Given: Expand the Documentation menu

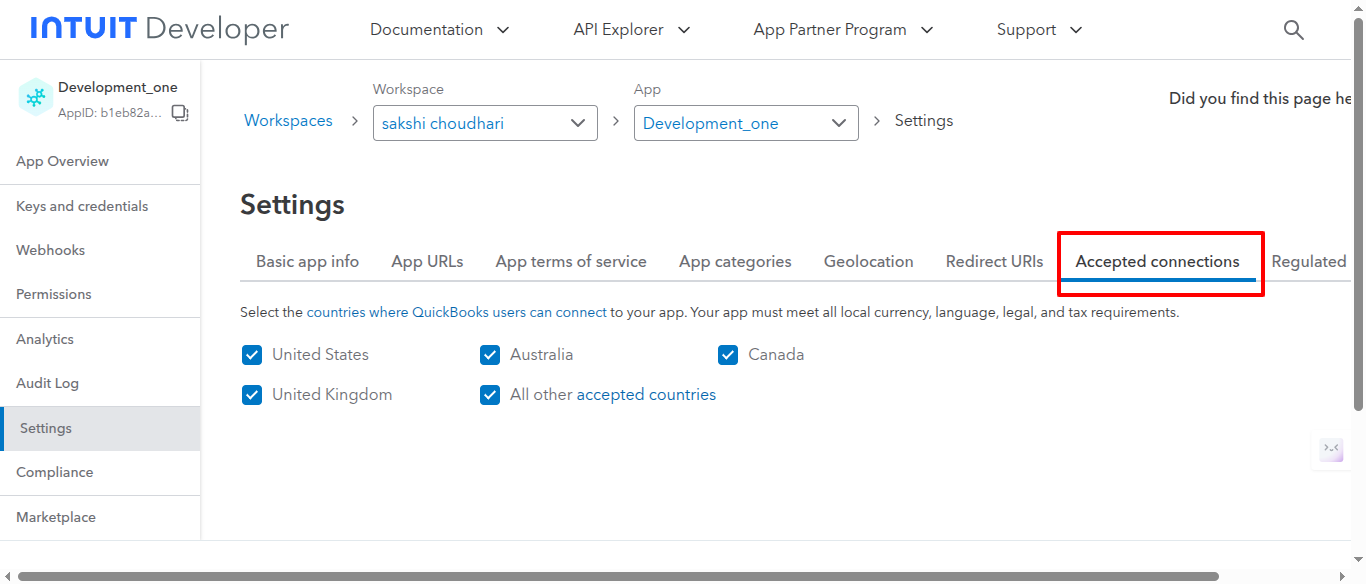Looking at the screenshot, I should 439,30.
